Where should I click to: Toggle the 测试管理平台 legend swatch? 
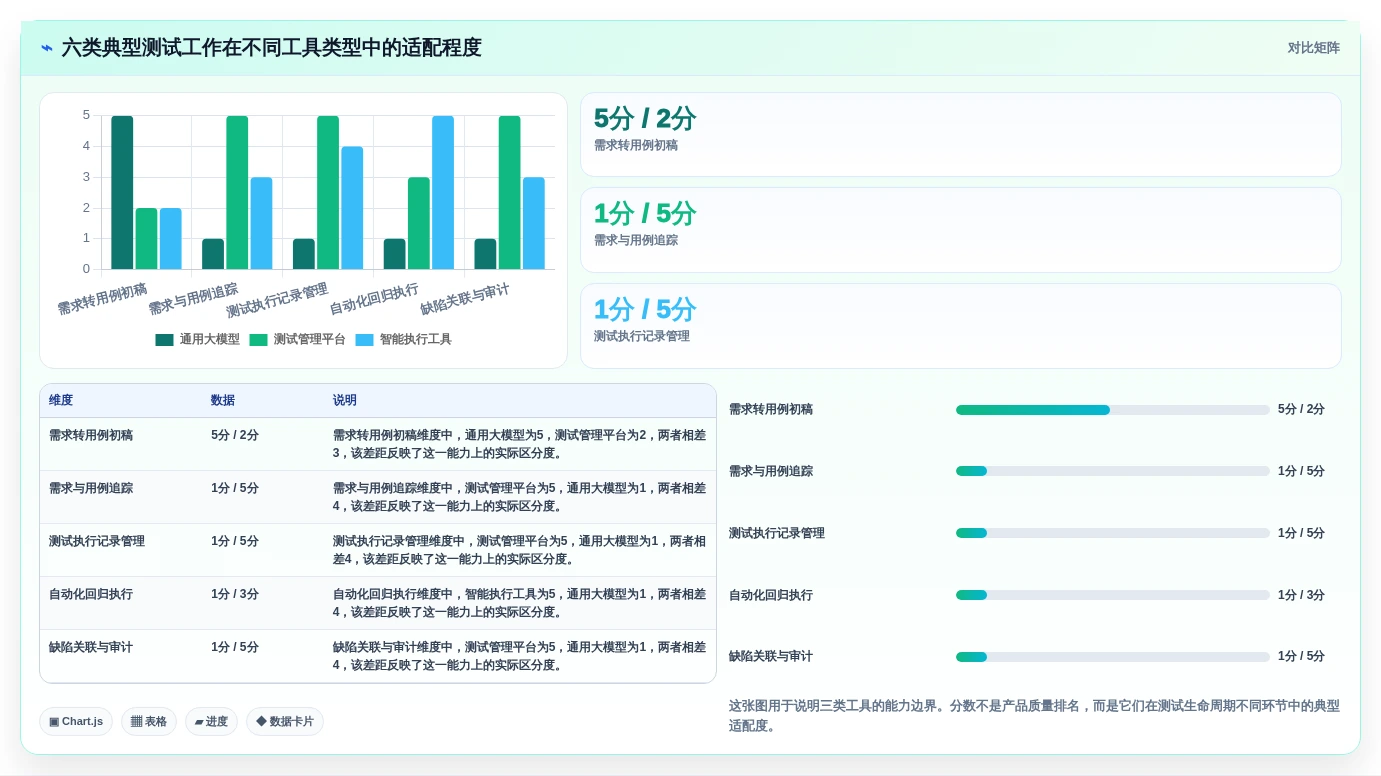[258, 340]
